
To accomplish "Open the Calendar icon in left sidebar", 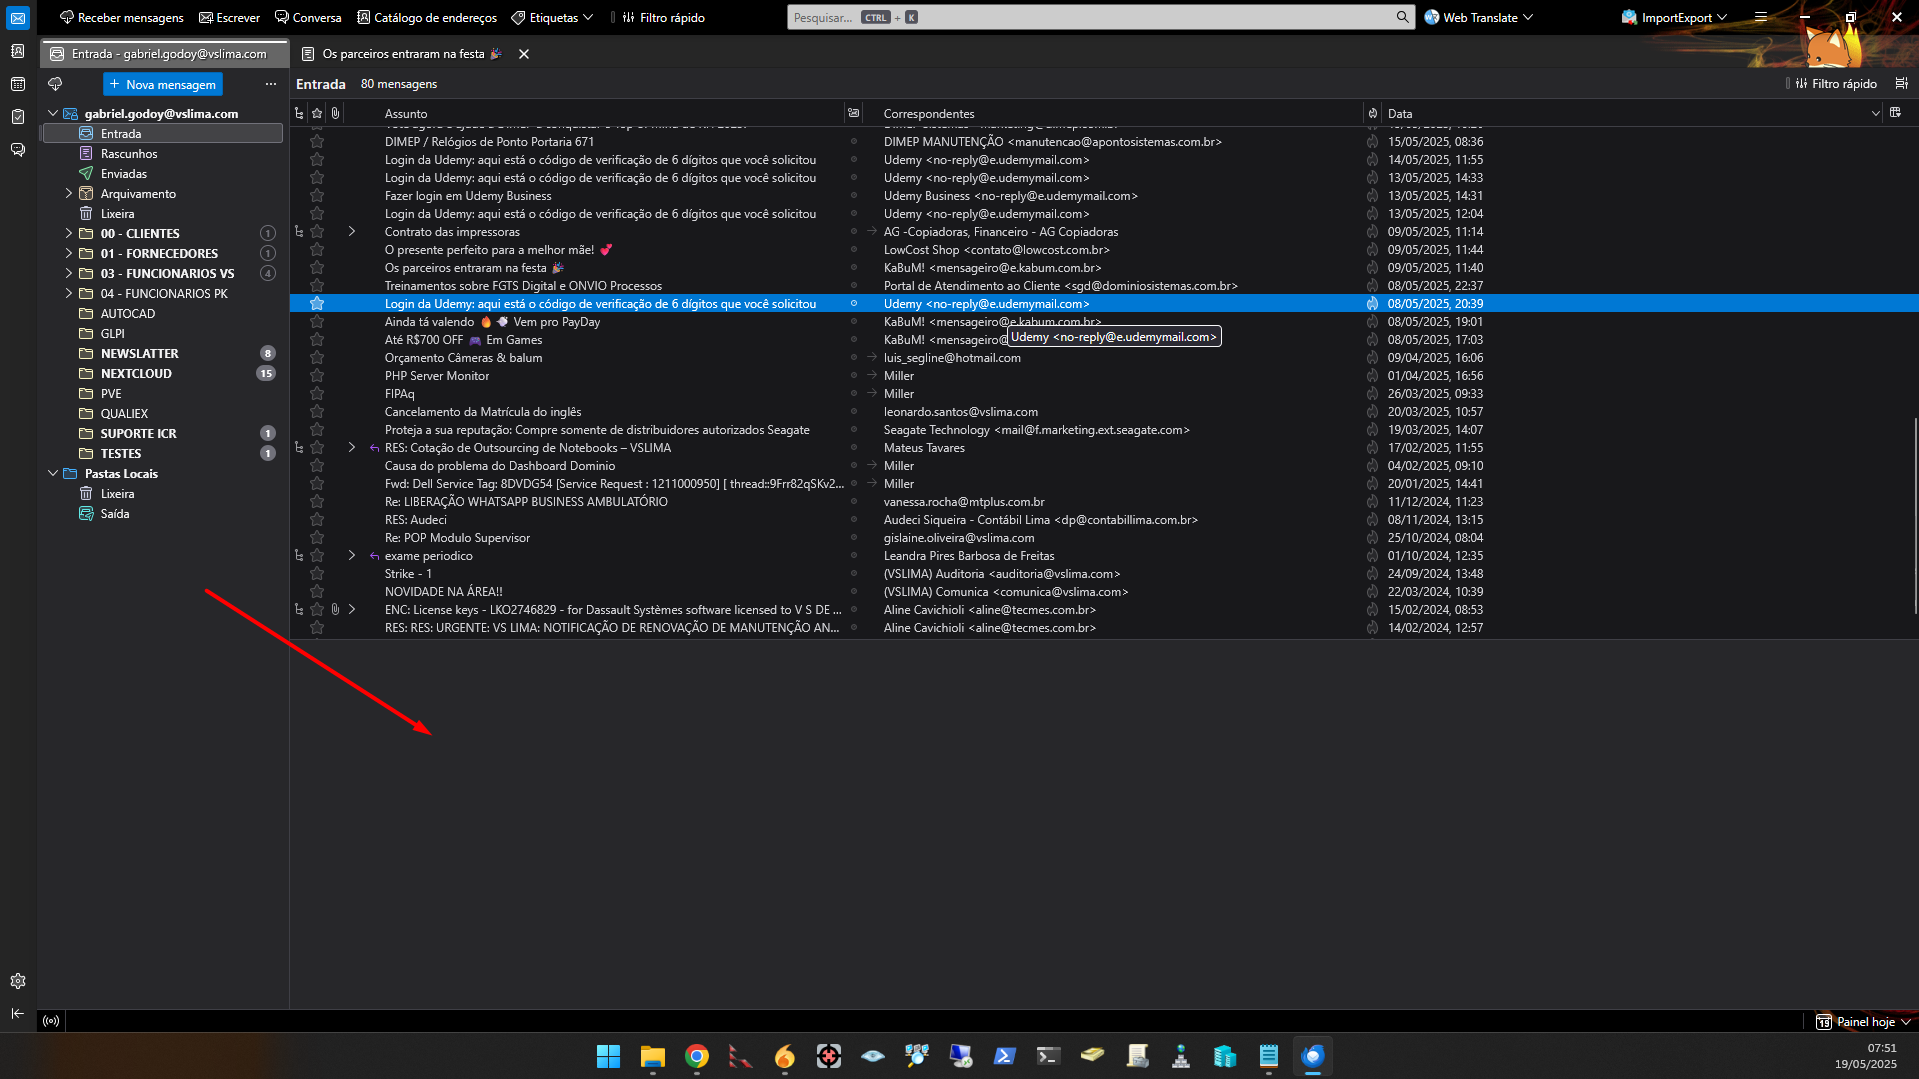I will coord(18,84).
